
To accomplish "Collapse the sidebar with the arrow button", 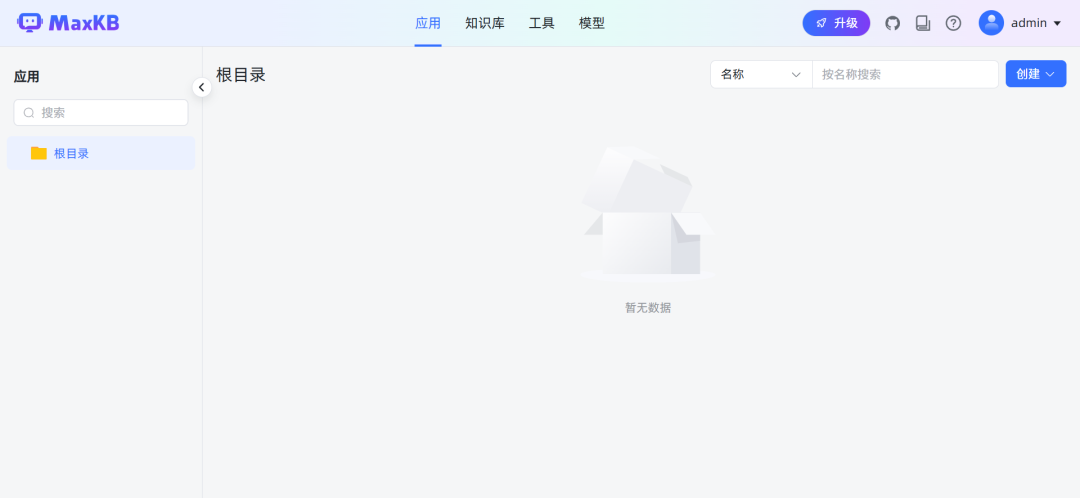I will click(202, 87).
